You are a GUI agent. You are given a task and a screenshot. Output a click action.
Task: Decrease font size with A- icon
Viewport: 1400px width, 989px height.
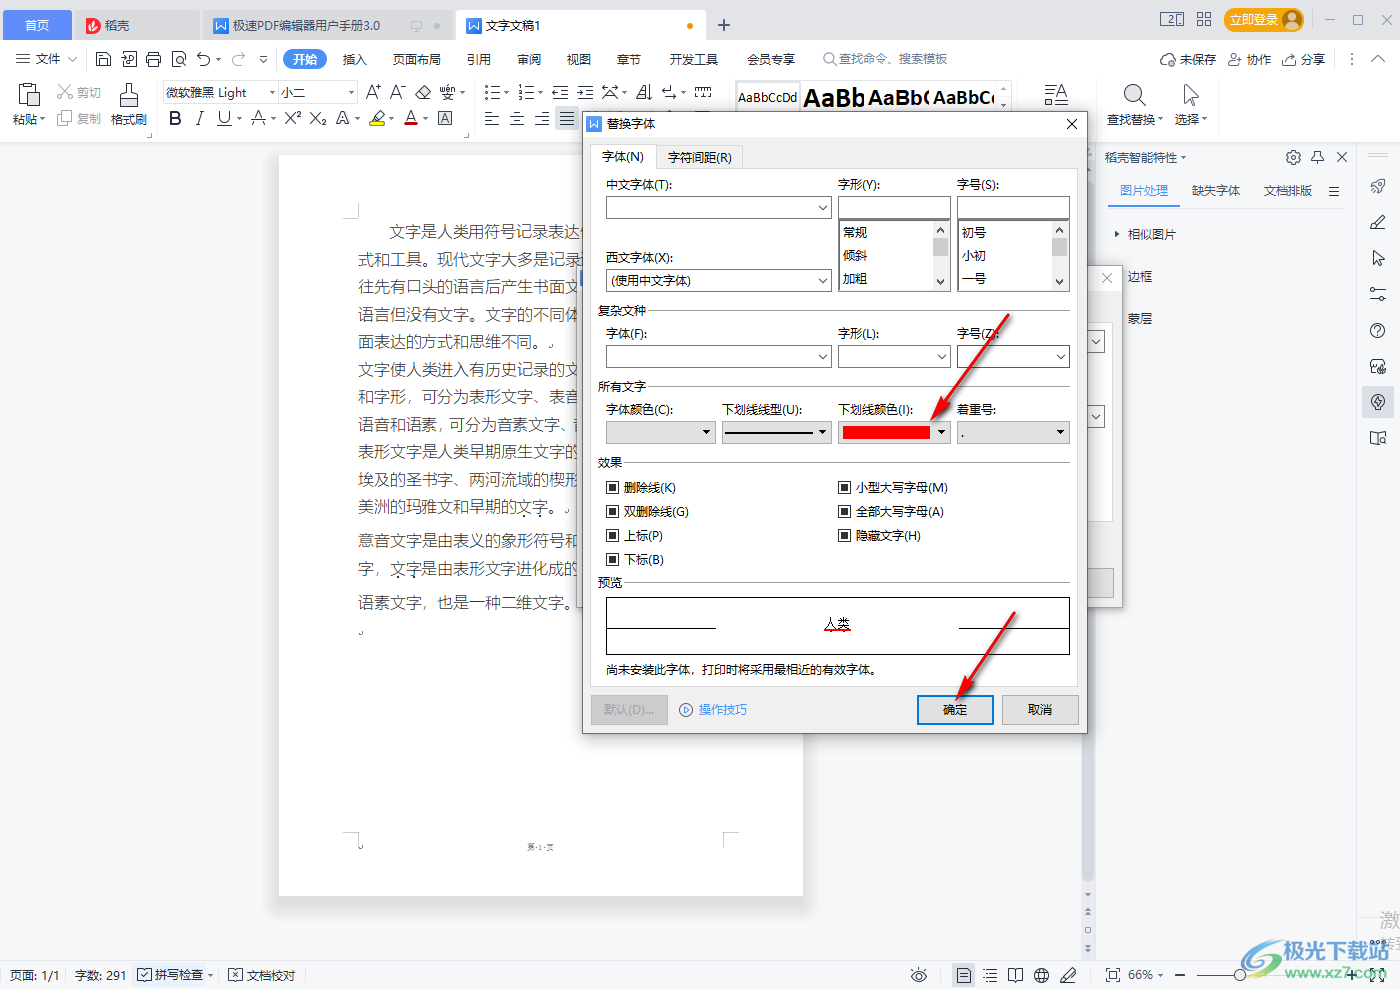pos(397,92)
